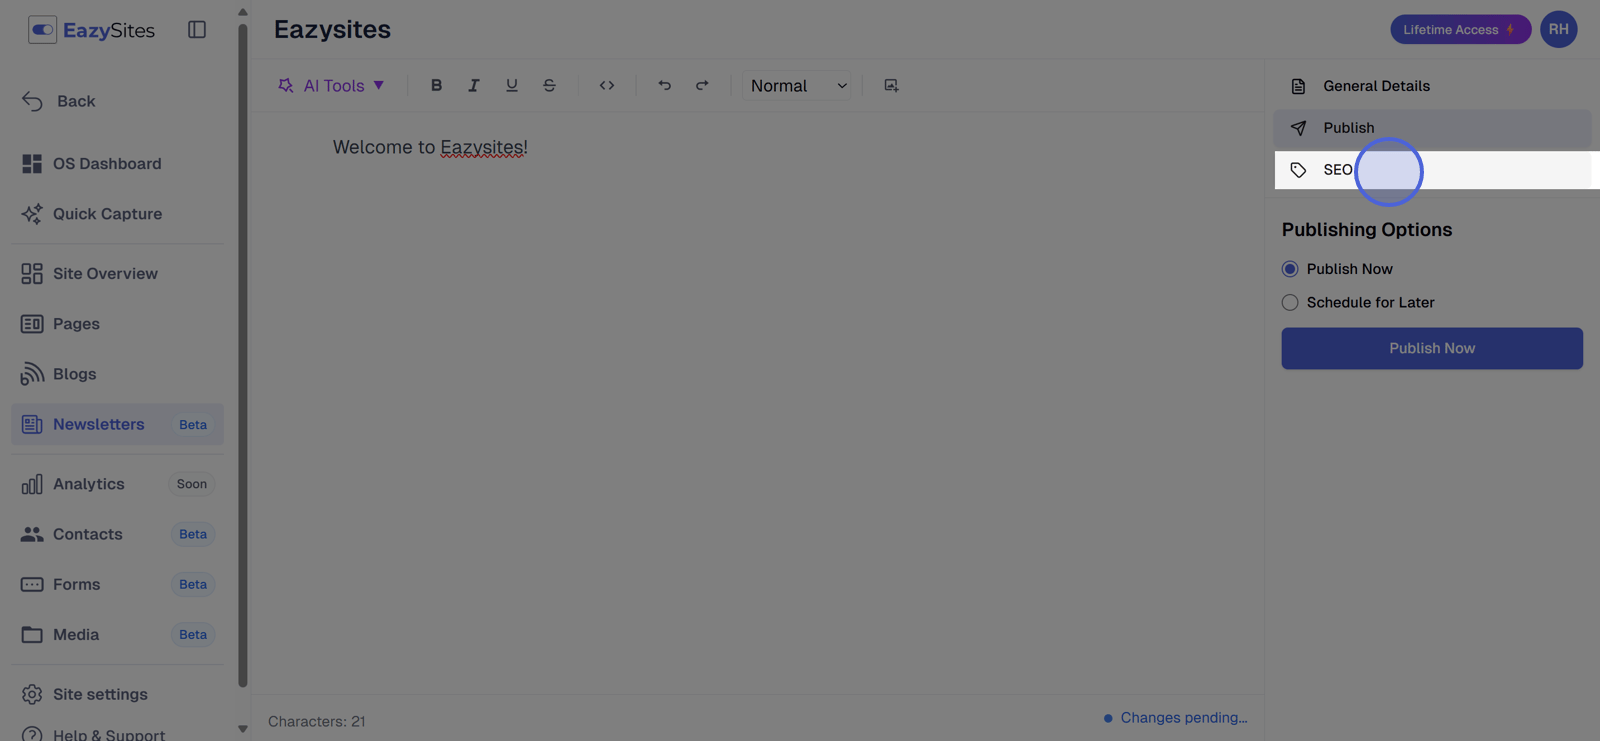Open Site settings in sidebar
The width and height of the screenshot is (1600, 741).
click(117, 694)
